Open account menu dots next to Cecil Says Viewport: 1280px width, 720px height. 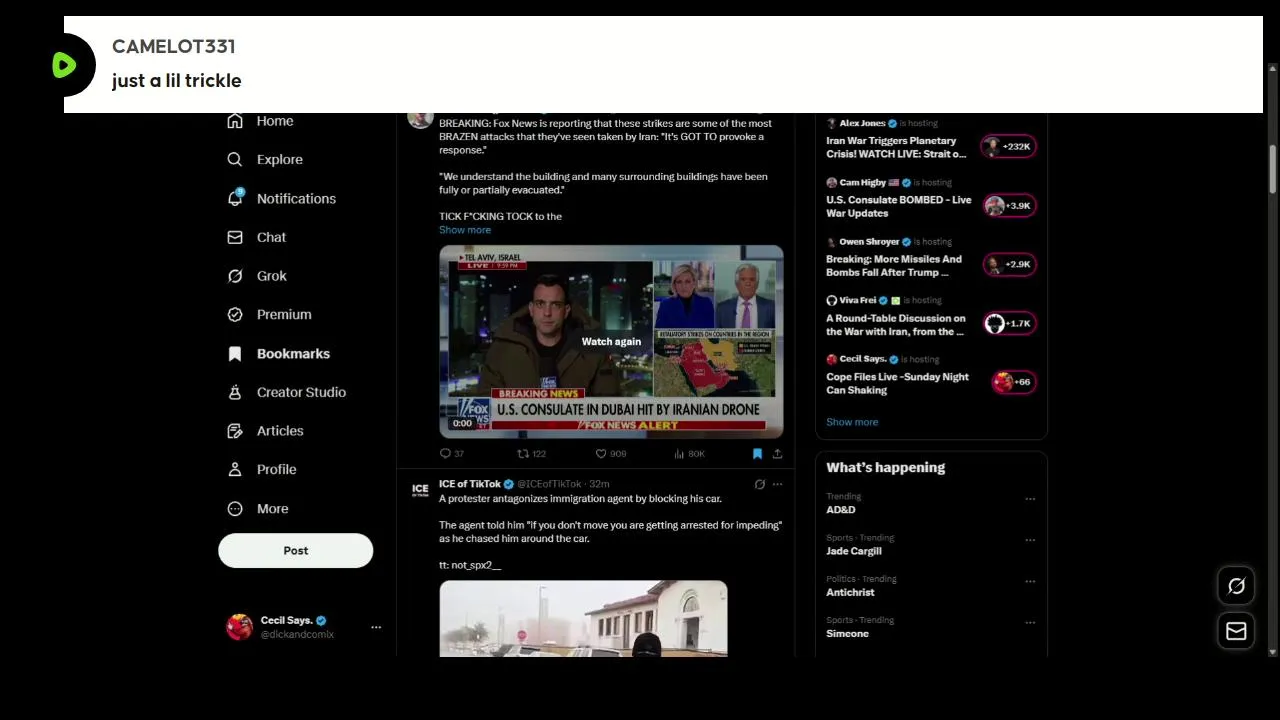376,627
